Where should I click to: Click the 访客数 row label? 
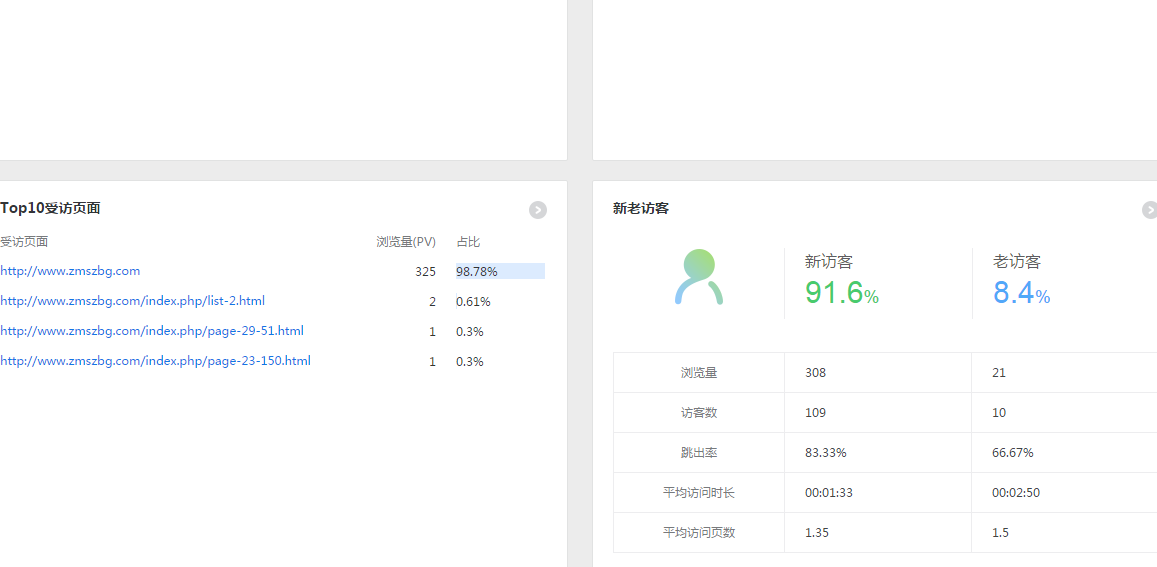tap(699, 413)
